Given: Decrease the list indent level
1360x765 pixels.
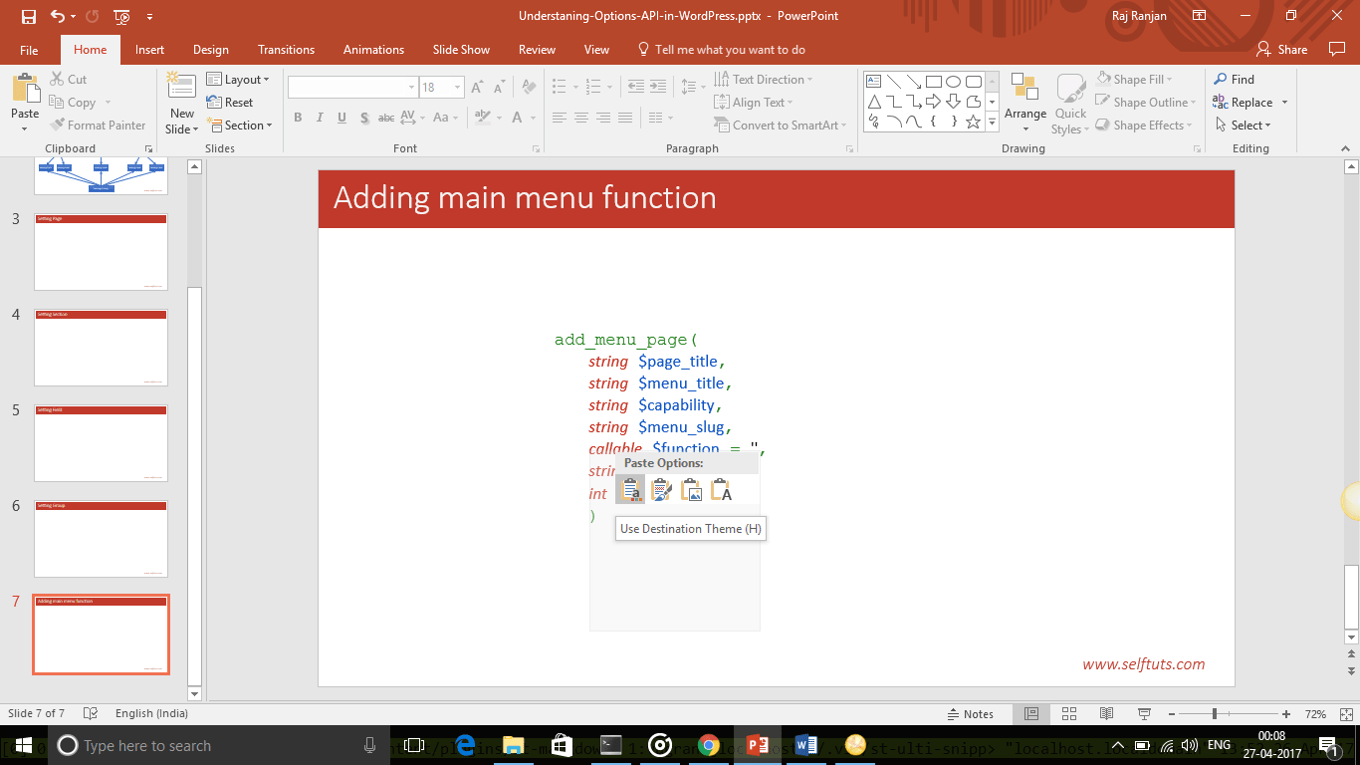Looking at the screenshot, I should pos(636,87).
